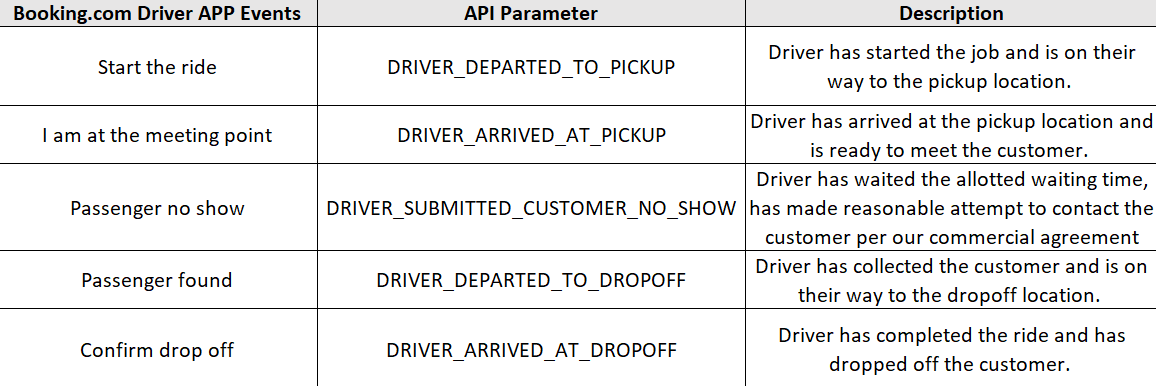Click the DRIVER_ARRIVED_AT_PICKUP cell

pyautogui.click(x=532, y=136)
